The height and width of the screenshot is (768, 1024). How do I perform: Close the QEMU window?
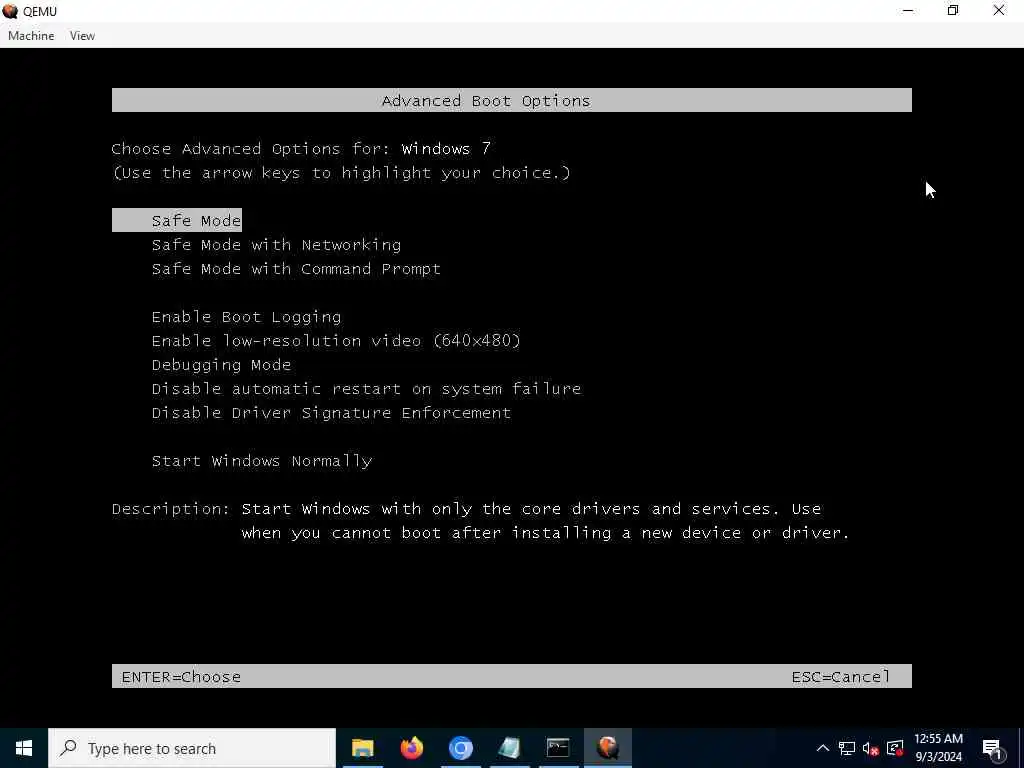[x=999, y=11]
